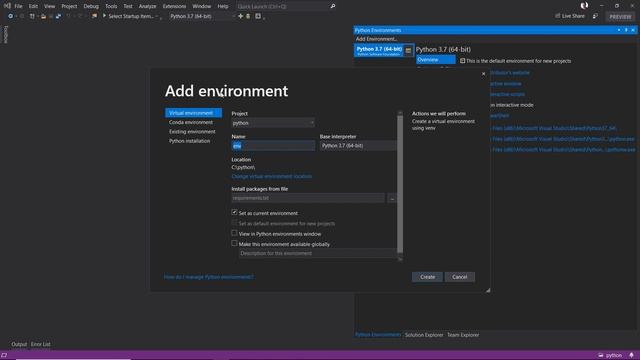The height and width of the screenshot is (360, 640).
Task: Click the environment Name input field
Action: (273, 146)
